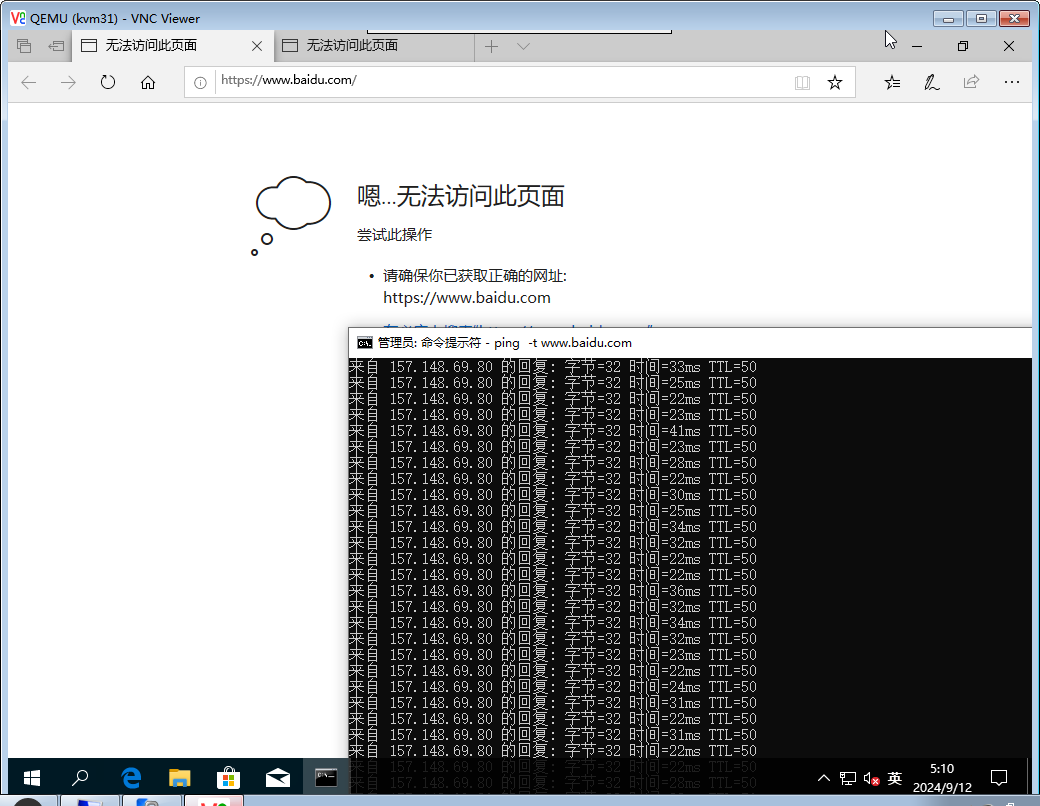Viewport: 1040px width, 806px height.
Task: Set these tabs aside icon
Action: (56, 46)
